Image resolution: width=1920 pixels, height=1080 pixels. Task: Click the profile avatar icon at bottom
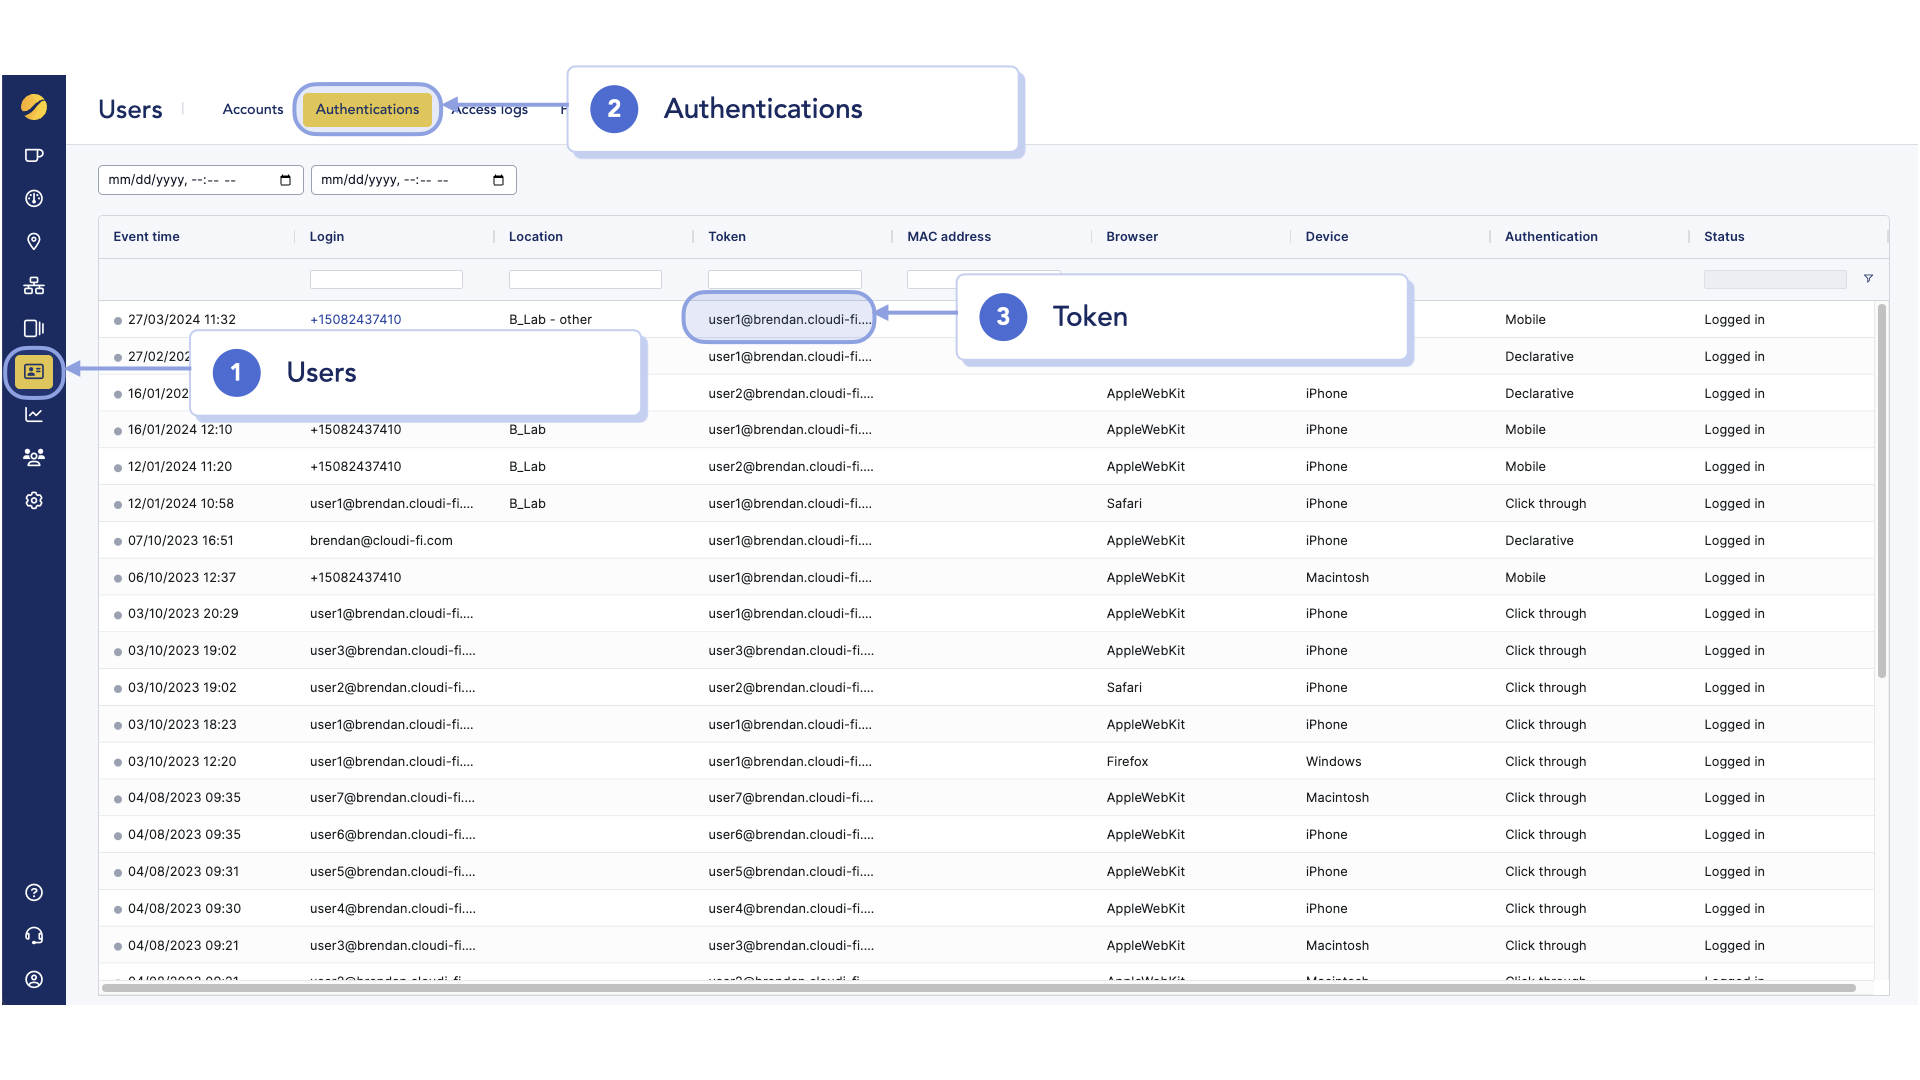point(34,979)
